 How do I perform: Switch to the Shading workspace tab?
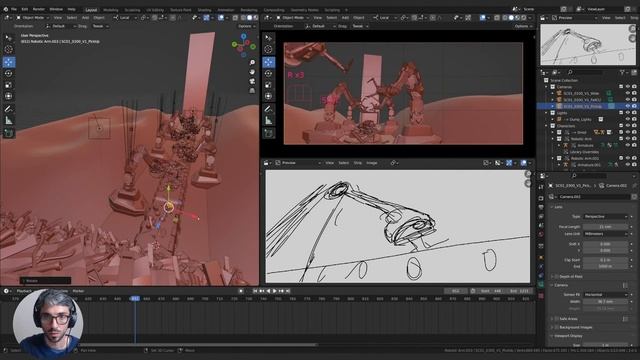(204, 10)
